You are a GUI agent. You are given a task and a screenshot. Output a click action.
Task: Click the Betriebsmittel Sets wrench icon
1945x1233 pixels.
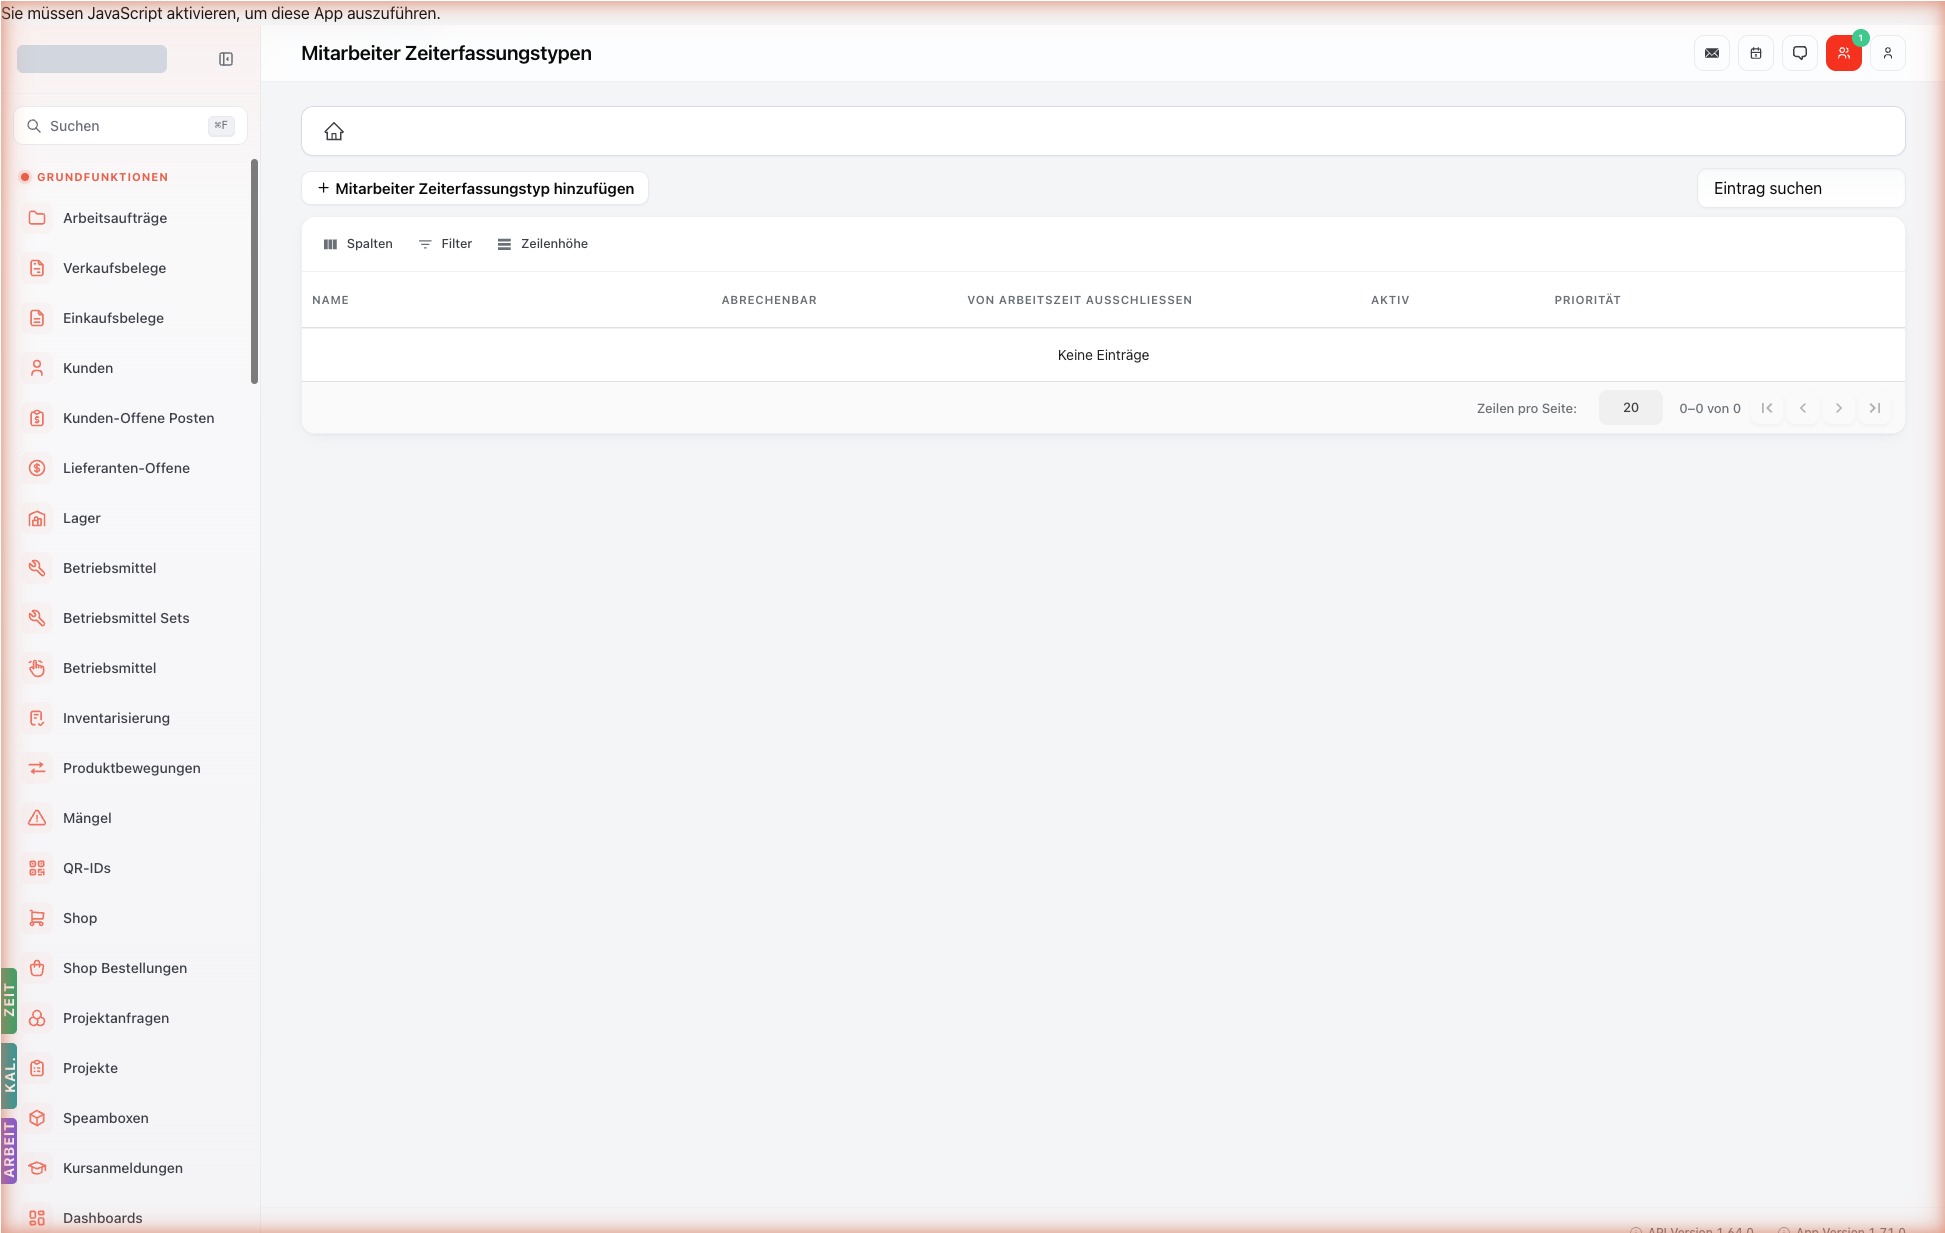37,618
